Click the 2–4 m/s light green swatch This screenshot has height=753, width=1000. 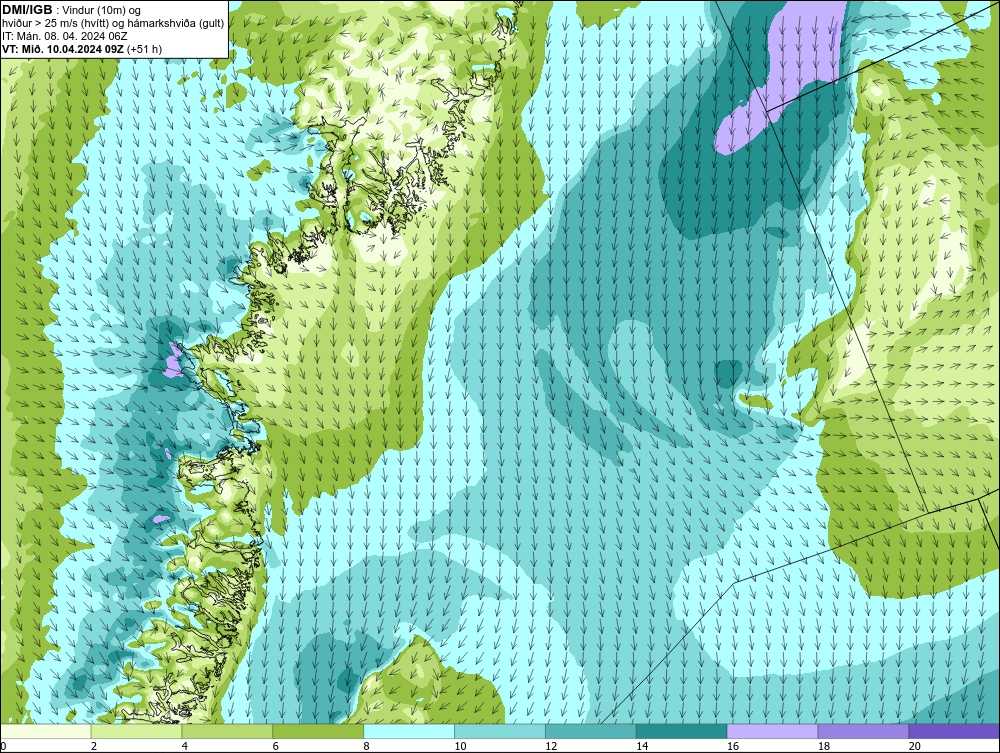point(136,731)
